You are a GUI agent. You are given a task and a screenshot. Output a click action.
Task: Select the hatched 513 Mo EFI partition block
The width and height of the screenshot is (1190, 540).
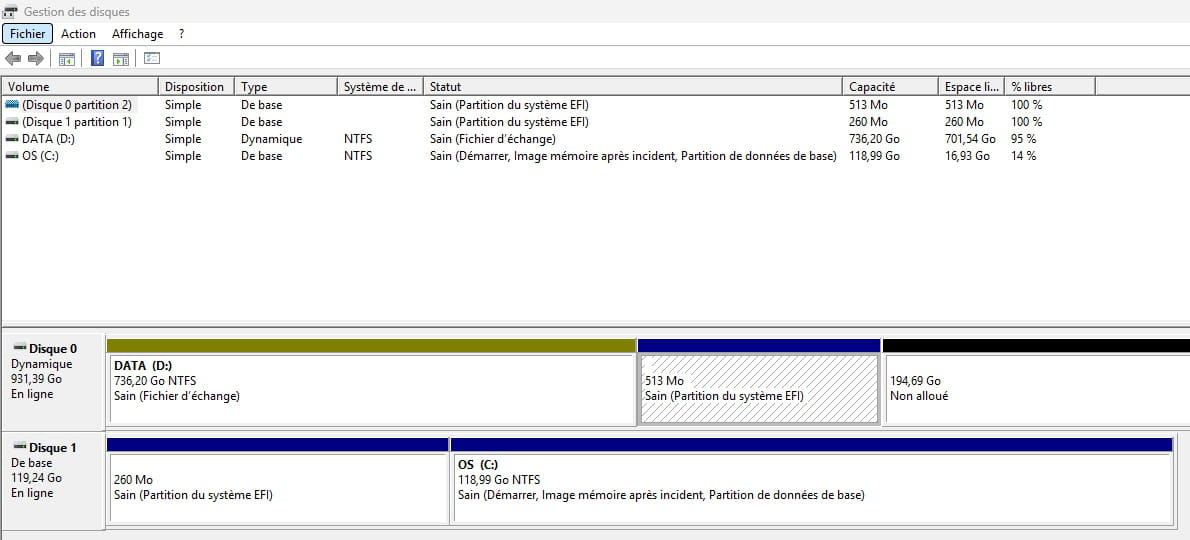[x=759, y=382]
